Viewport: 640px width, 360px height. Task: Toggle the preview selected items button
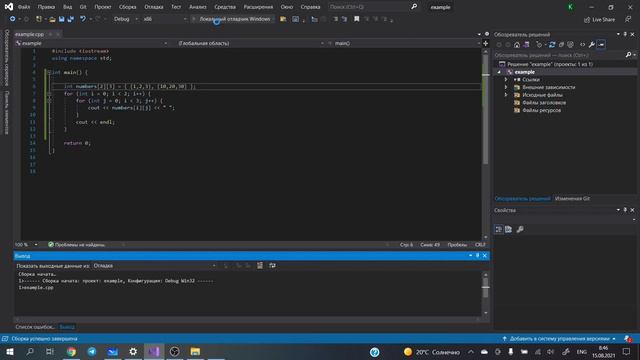(x=601, y=44)
